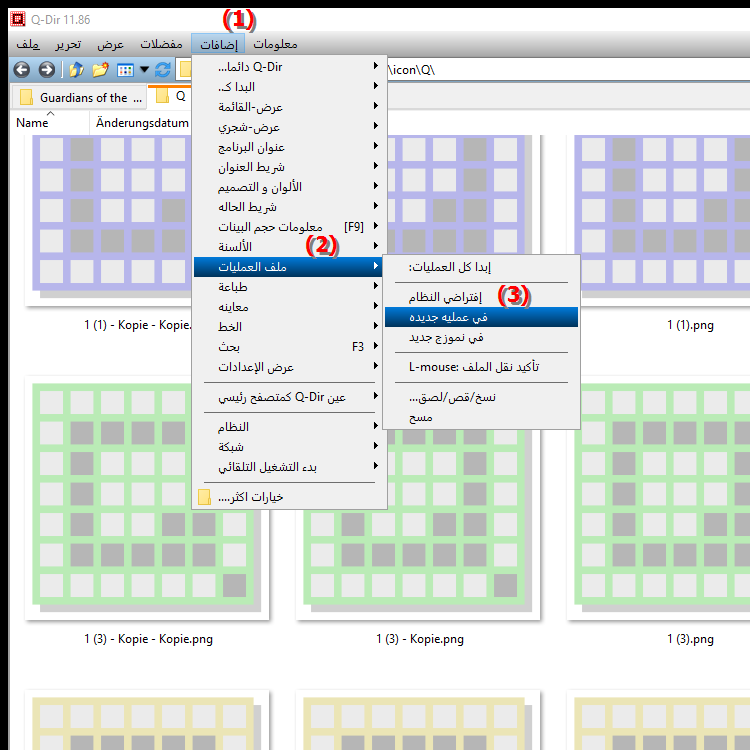Go back with the left arrow button
This screenshot has height=750, width=750.
tap(22, 70)
